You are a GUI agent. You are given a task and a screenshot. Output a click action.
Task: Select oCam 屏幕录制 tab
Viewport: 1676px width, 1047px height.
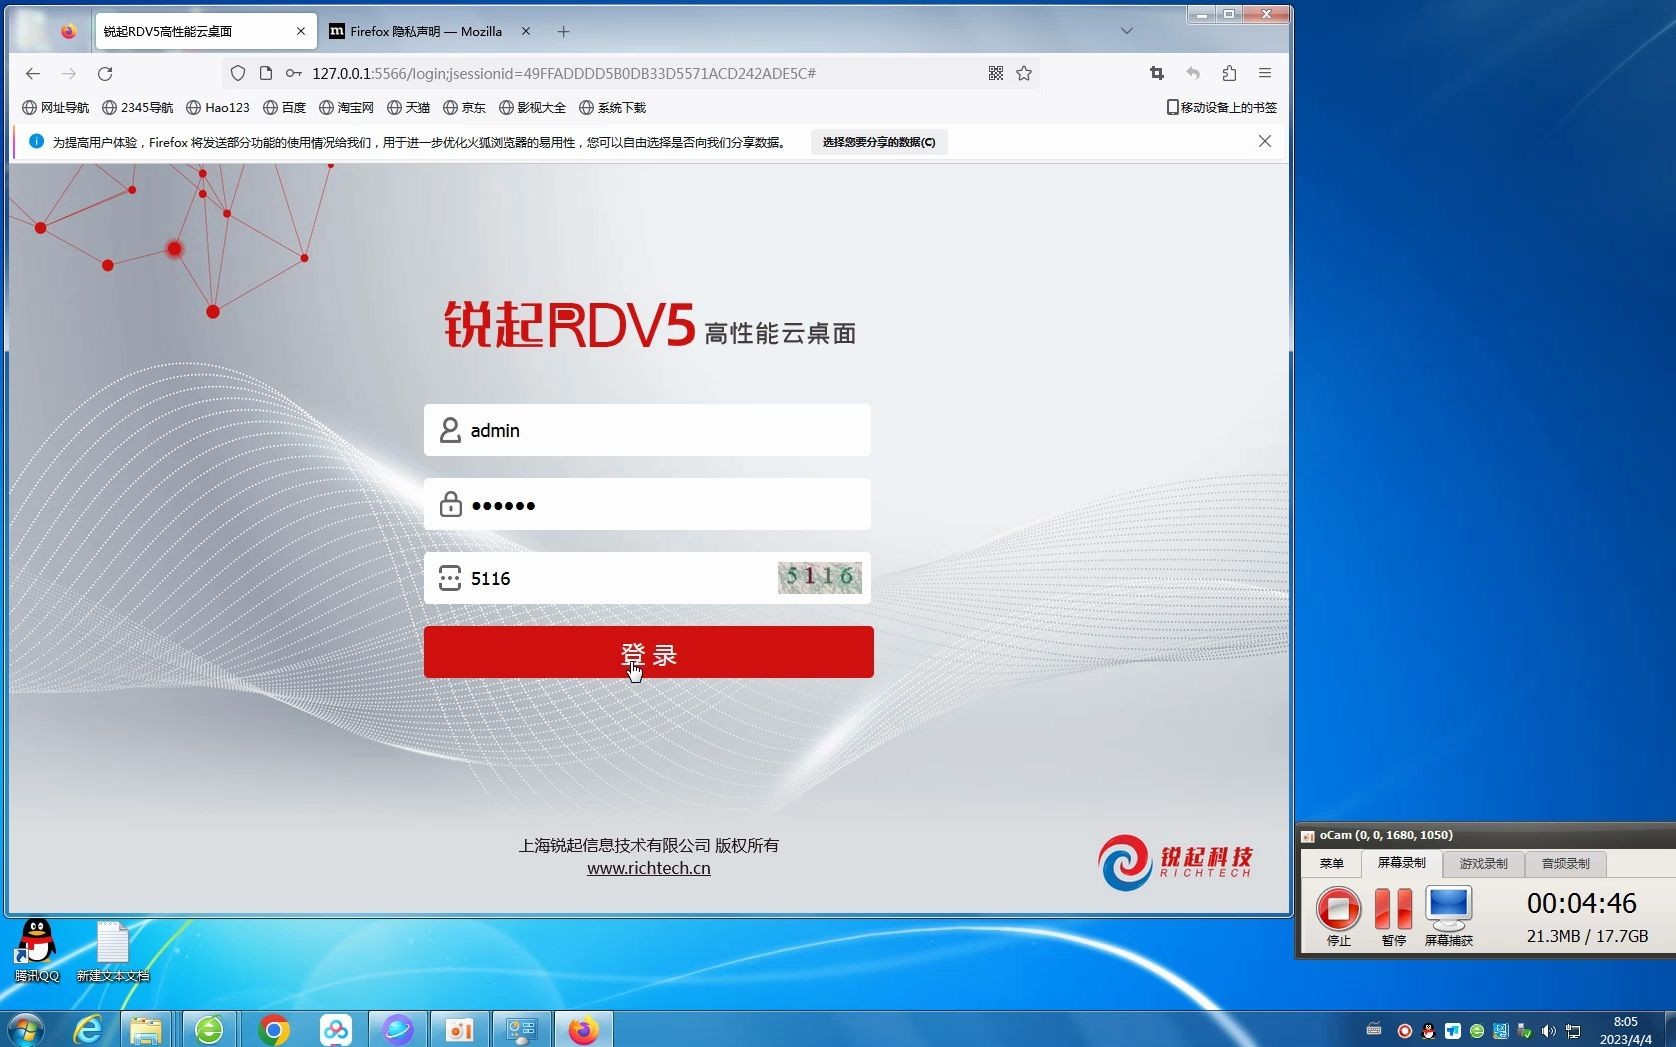tap(1401, 863)
